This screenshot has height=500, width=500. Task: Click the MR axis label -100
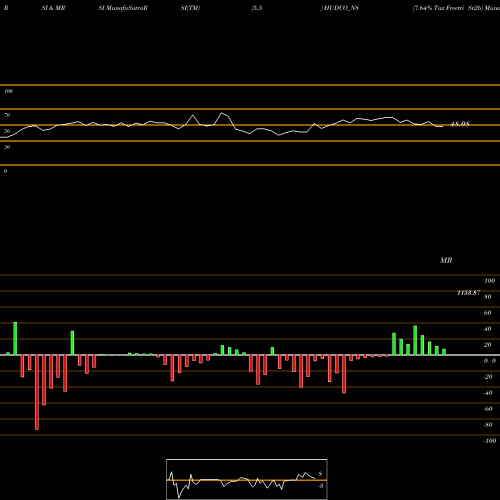tap(490, 441)
